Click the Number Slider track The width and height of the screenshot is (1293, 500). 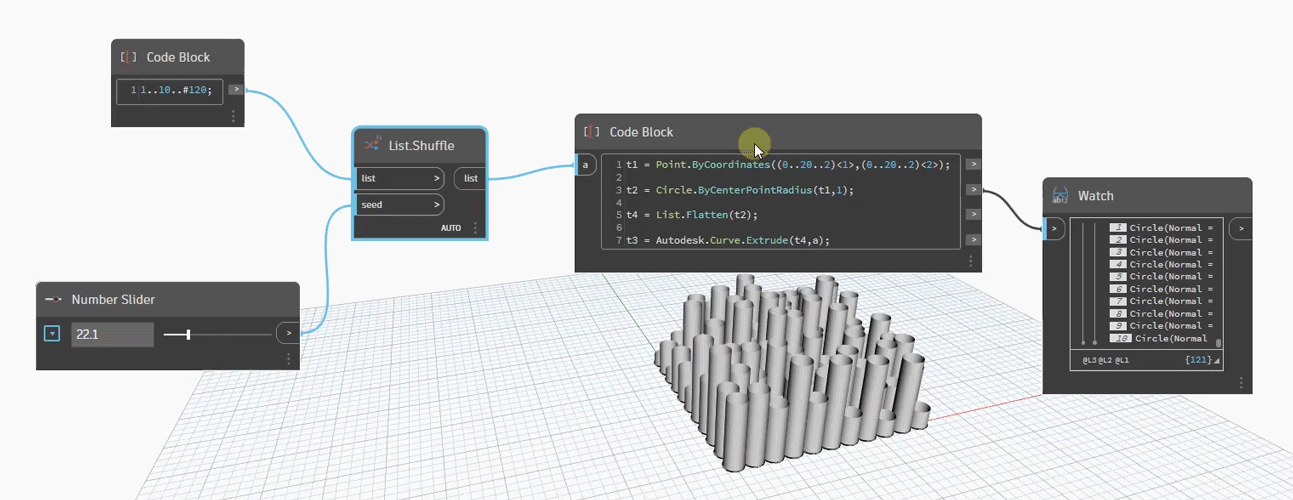click(x=216, y=334)
